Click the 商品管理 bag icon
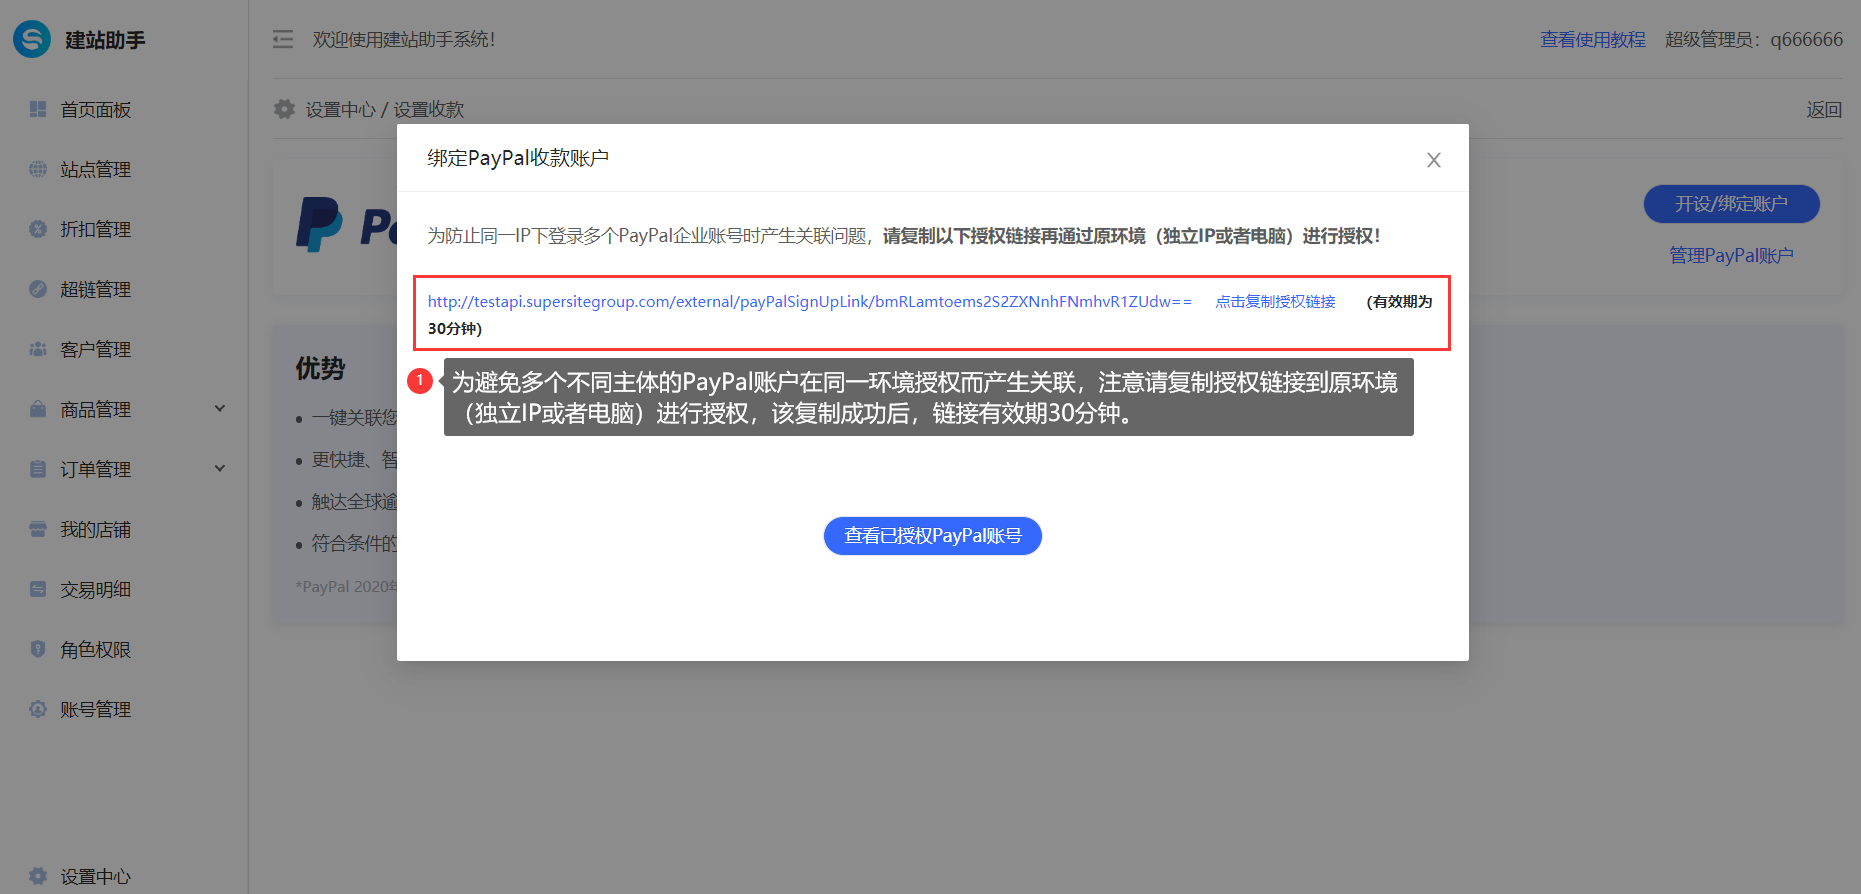 click(x=38, y=409)
